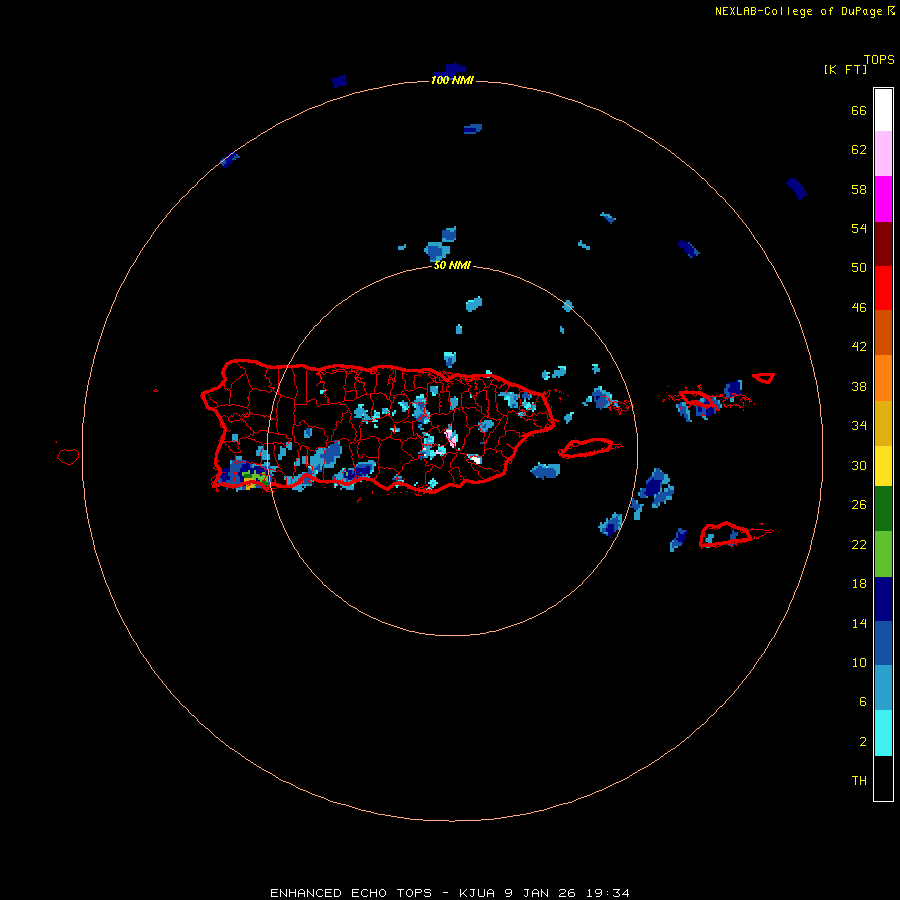Click the 6 legend value
Screen dimensions: 900x900
pos(863,702)
